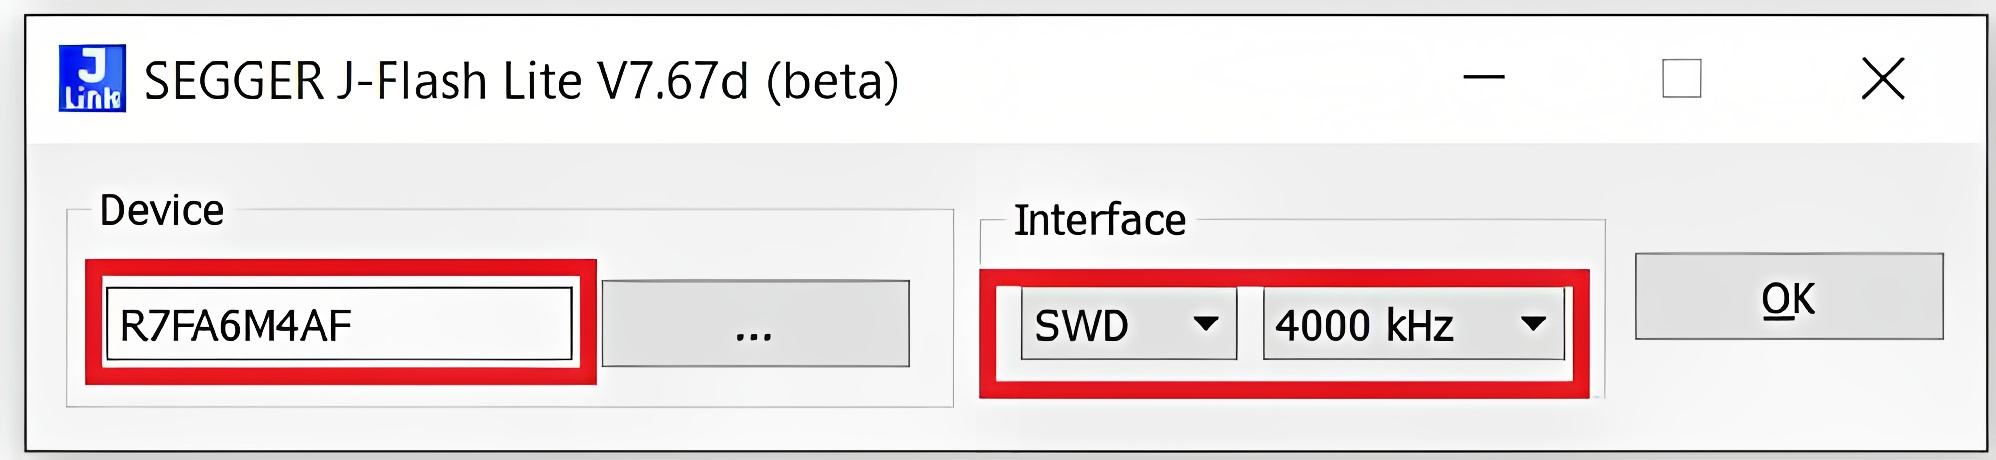
Task: Open device selection with the ellipsis button
Action: [x=755, y=324]
